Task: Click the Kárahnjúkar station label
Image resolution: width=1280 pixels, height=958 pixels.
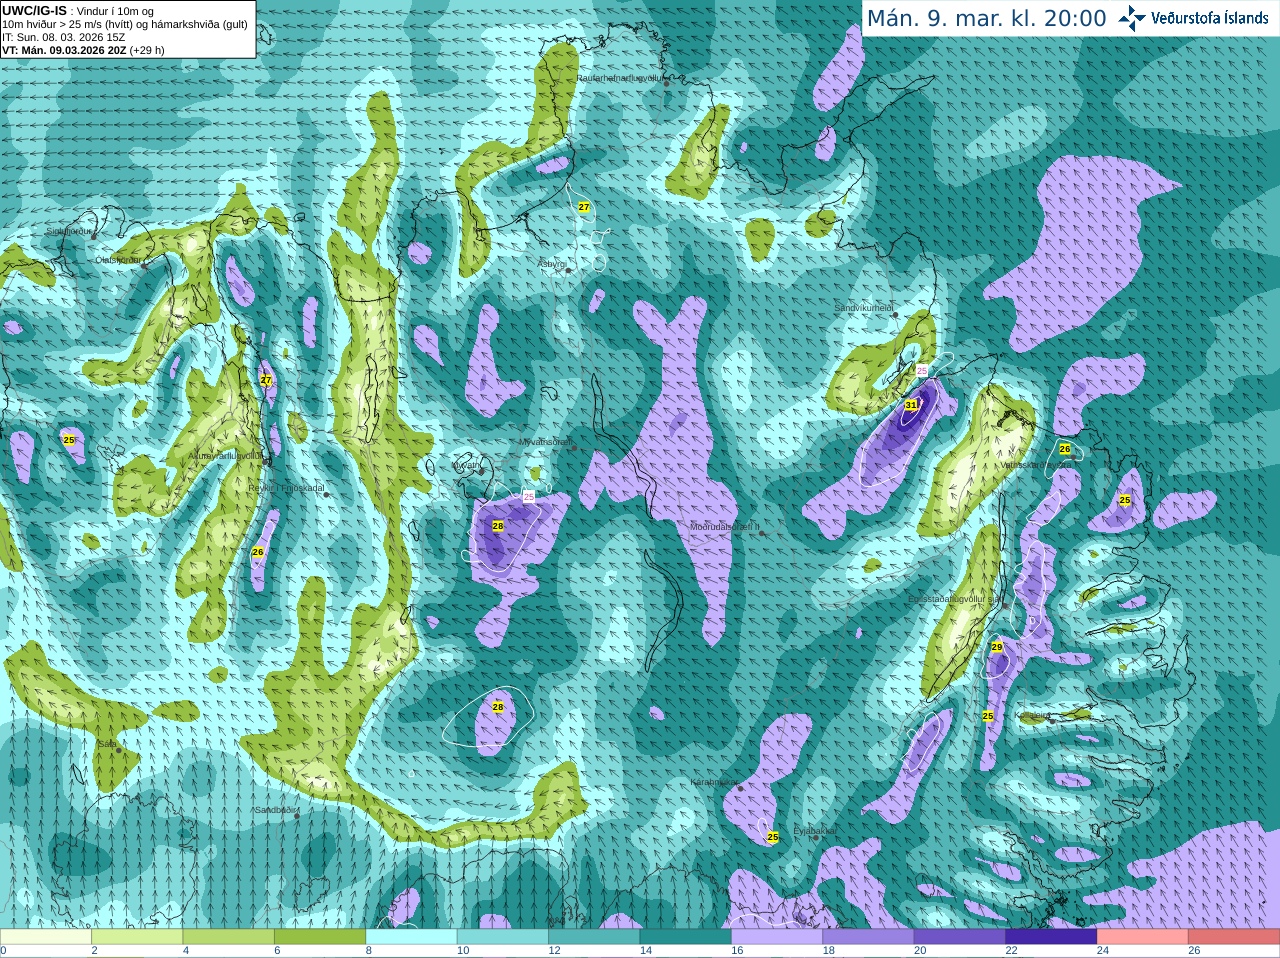Action: (x=714, y=782)
